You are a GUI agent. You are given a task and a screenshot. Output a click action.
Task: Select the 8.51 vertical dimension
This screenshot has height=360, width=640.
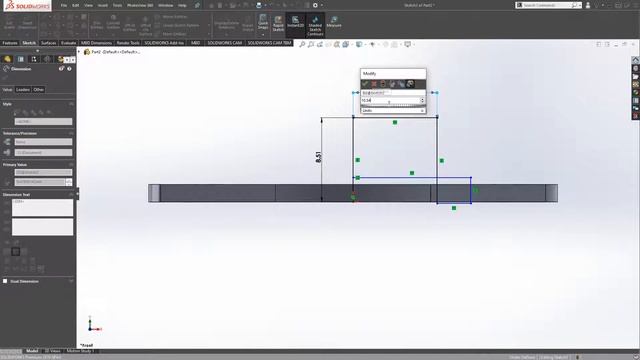318,157
